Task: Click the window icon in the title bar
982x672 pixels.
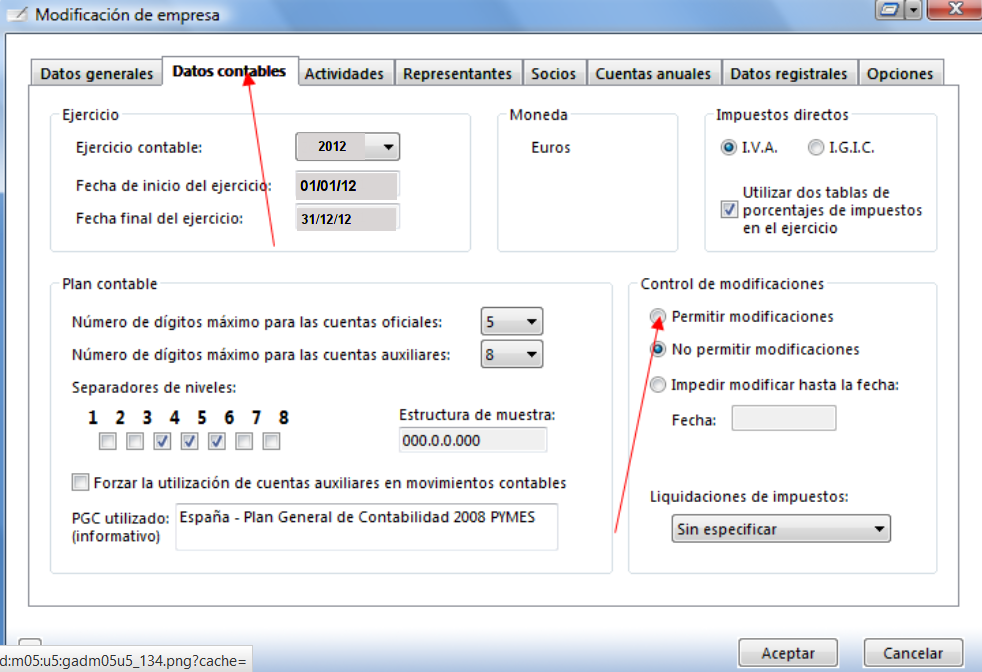Action: [17, 14]
